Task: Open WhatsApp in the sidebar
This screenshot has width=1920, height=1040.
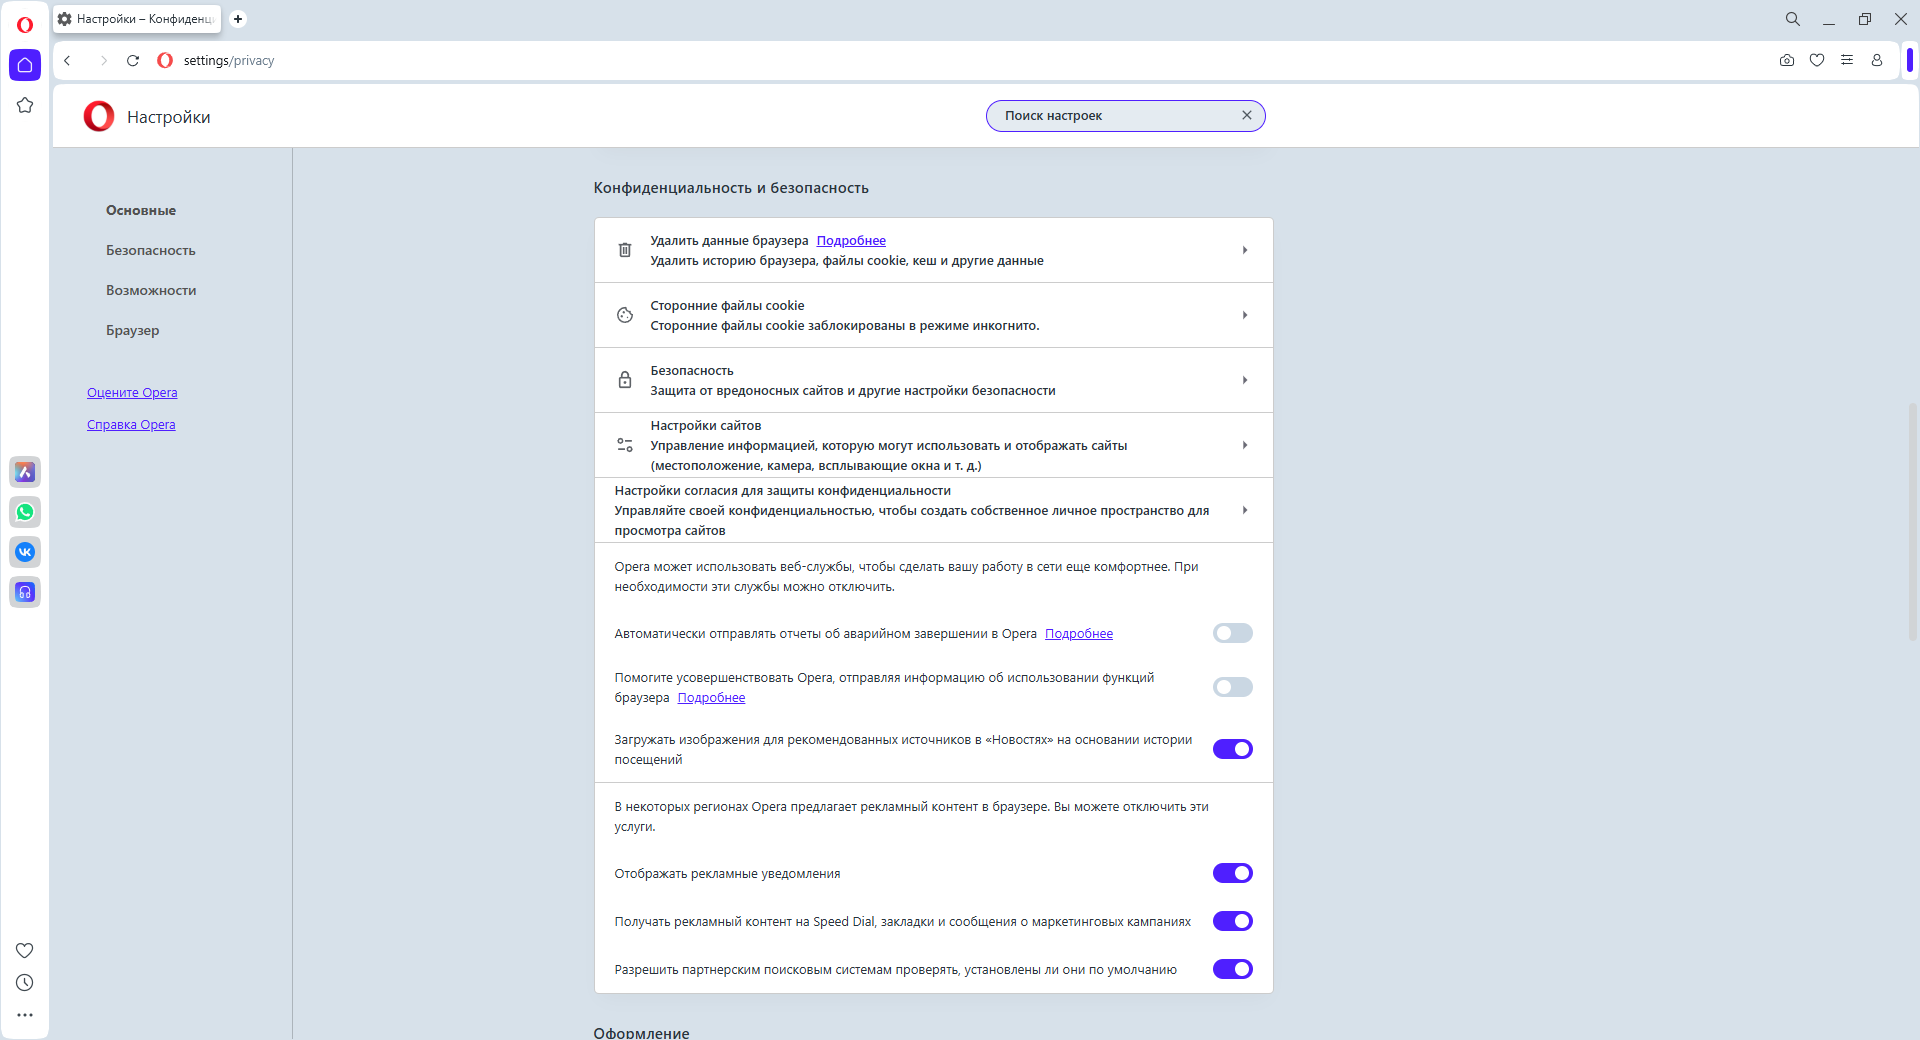Action: click(25, 512)
